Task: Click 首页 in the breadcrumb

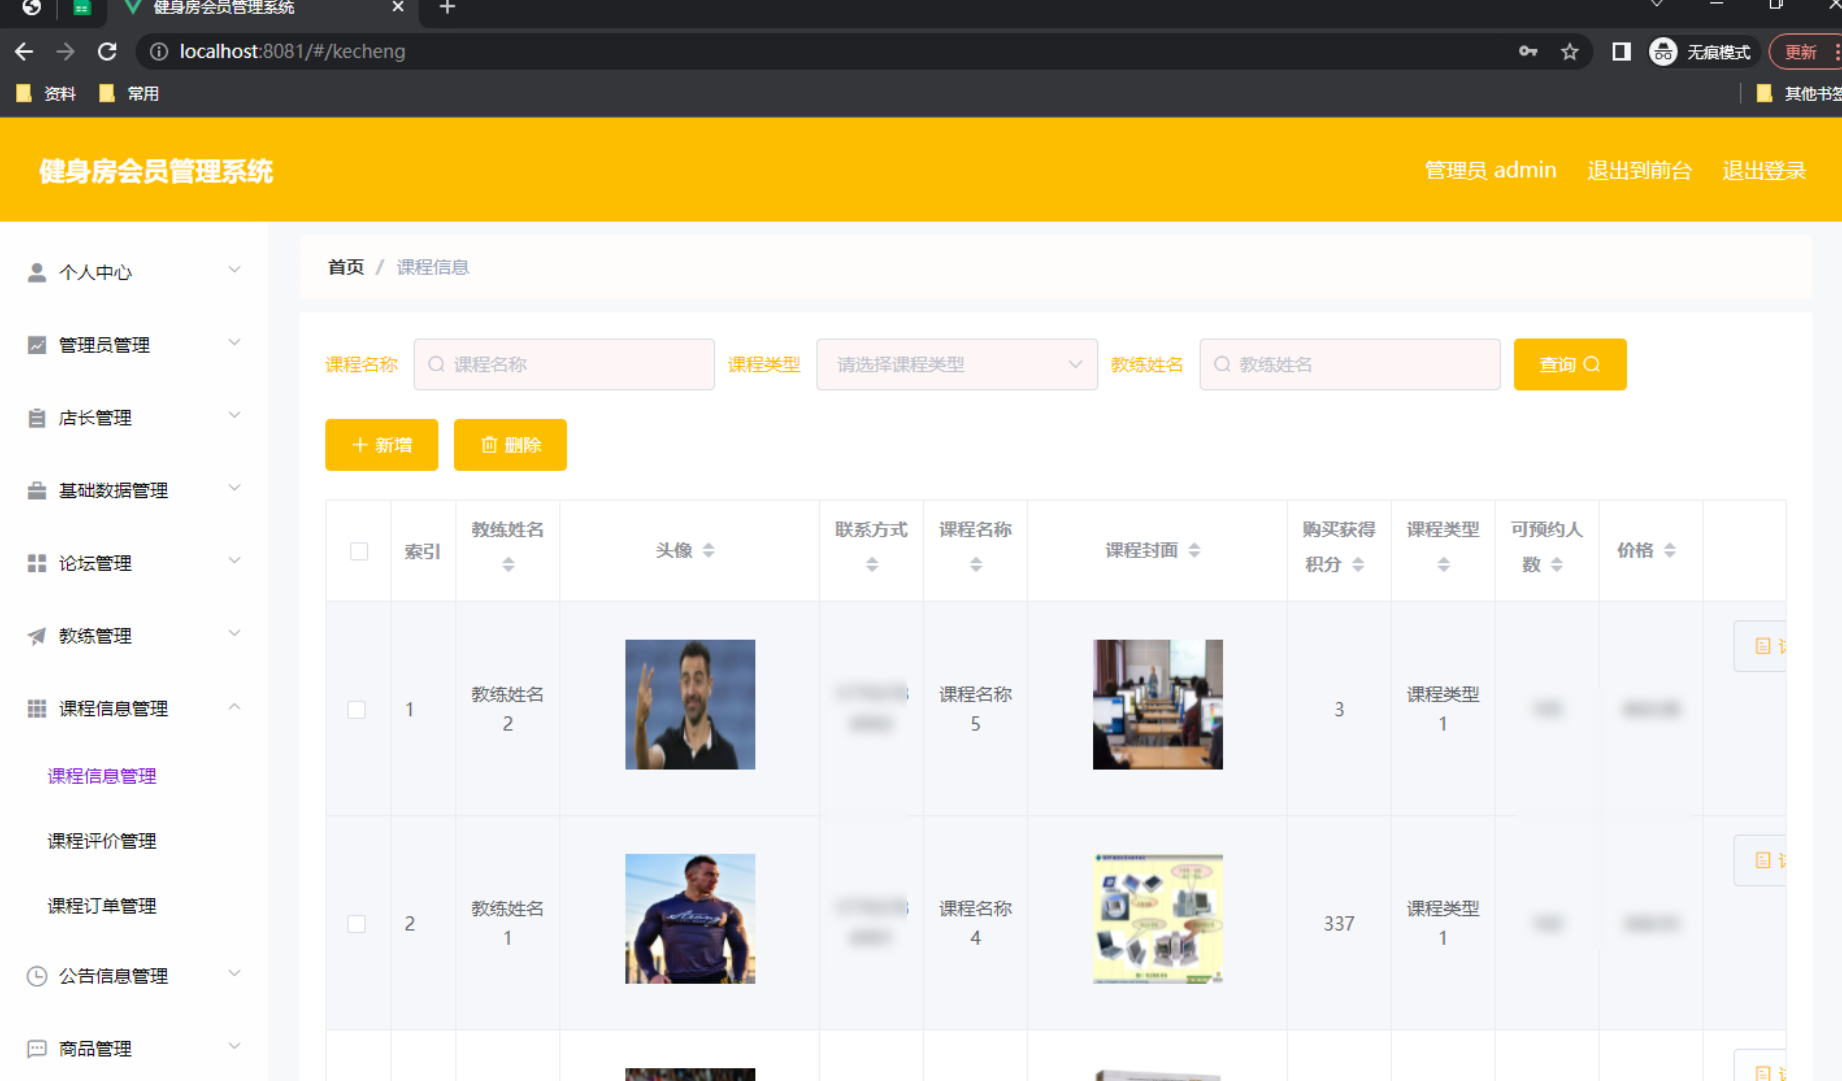Action: point(346,267)
